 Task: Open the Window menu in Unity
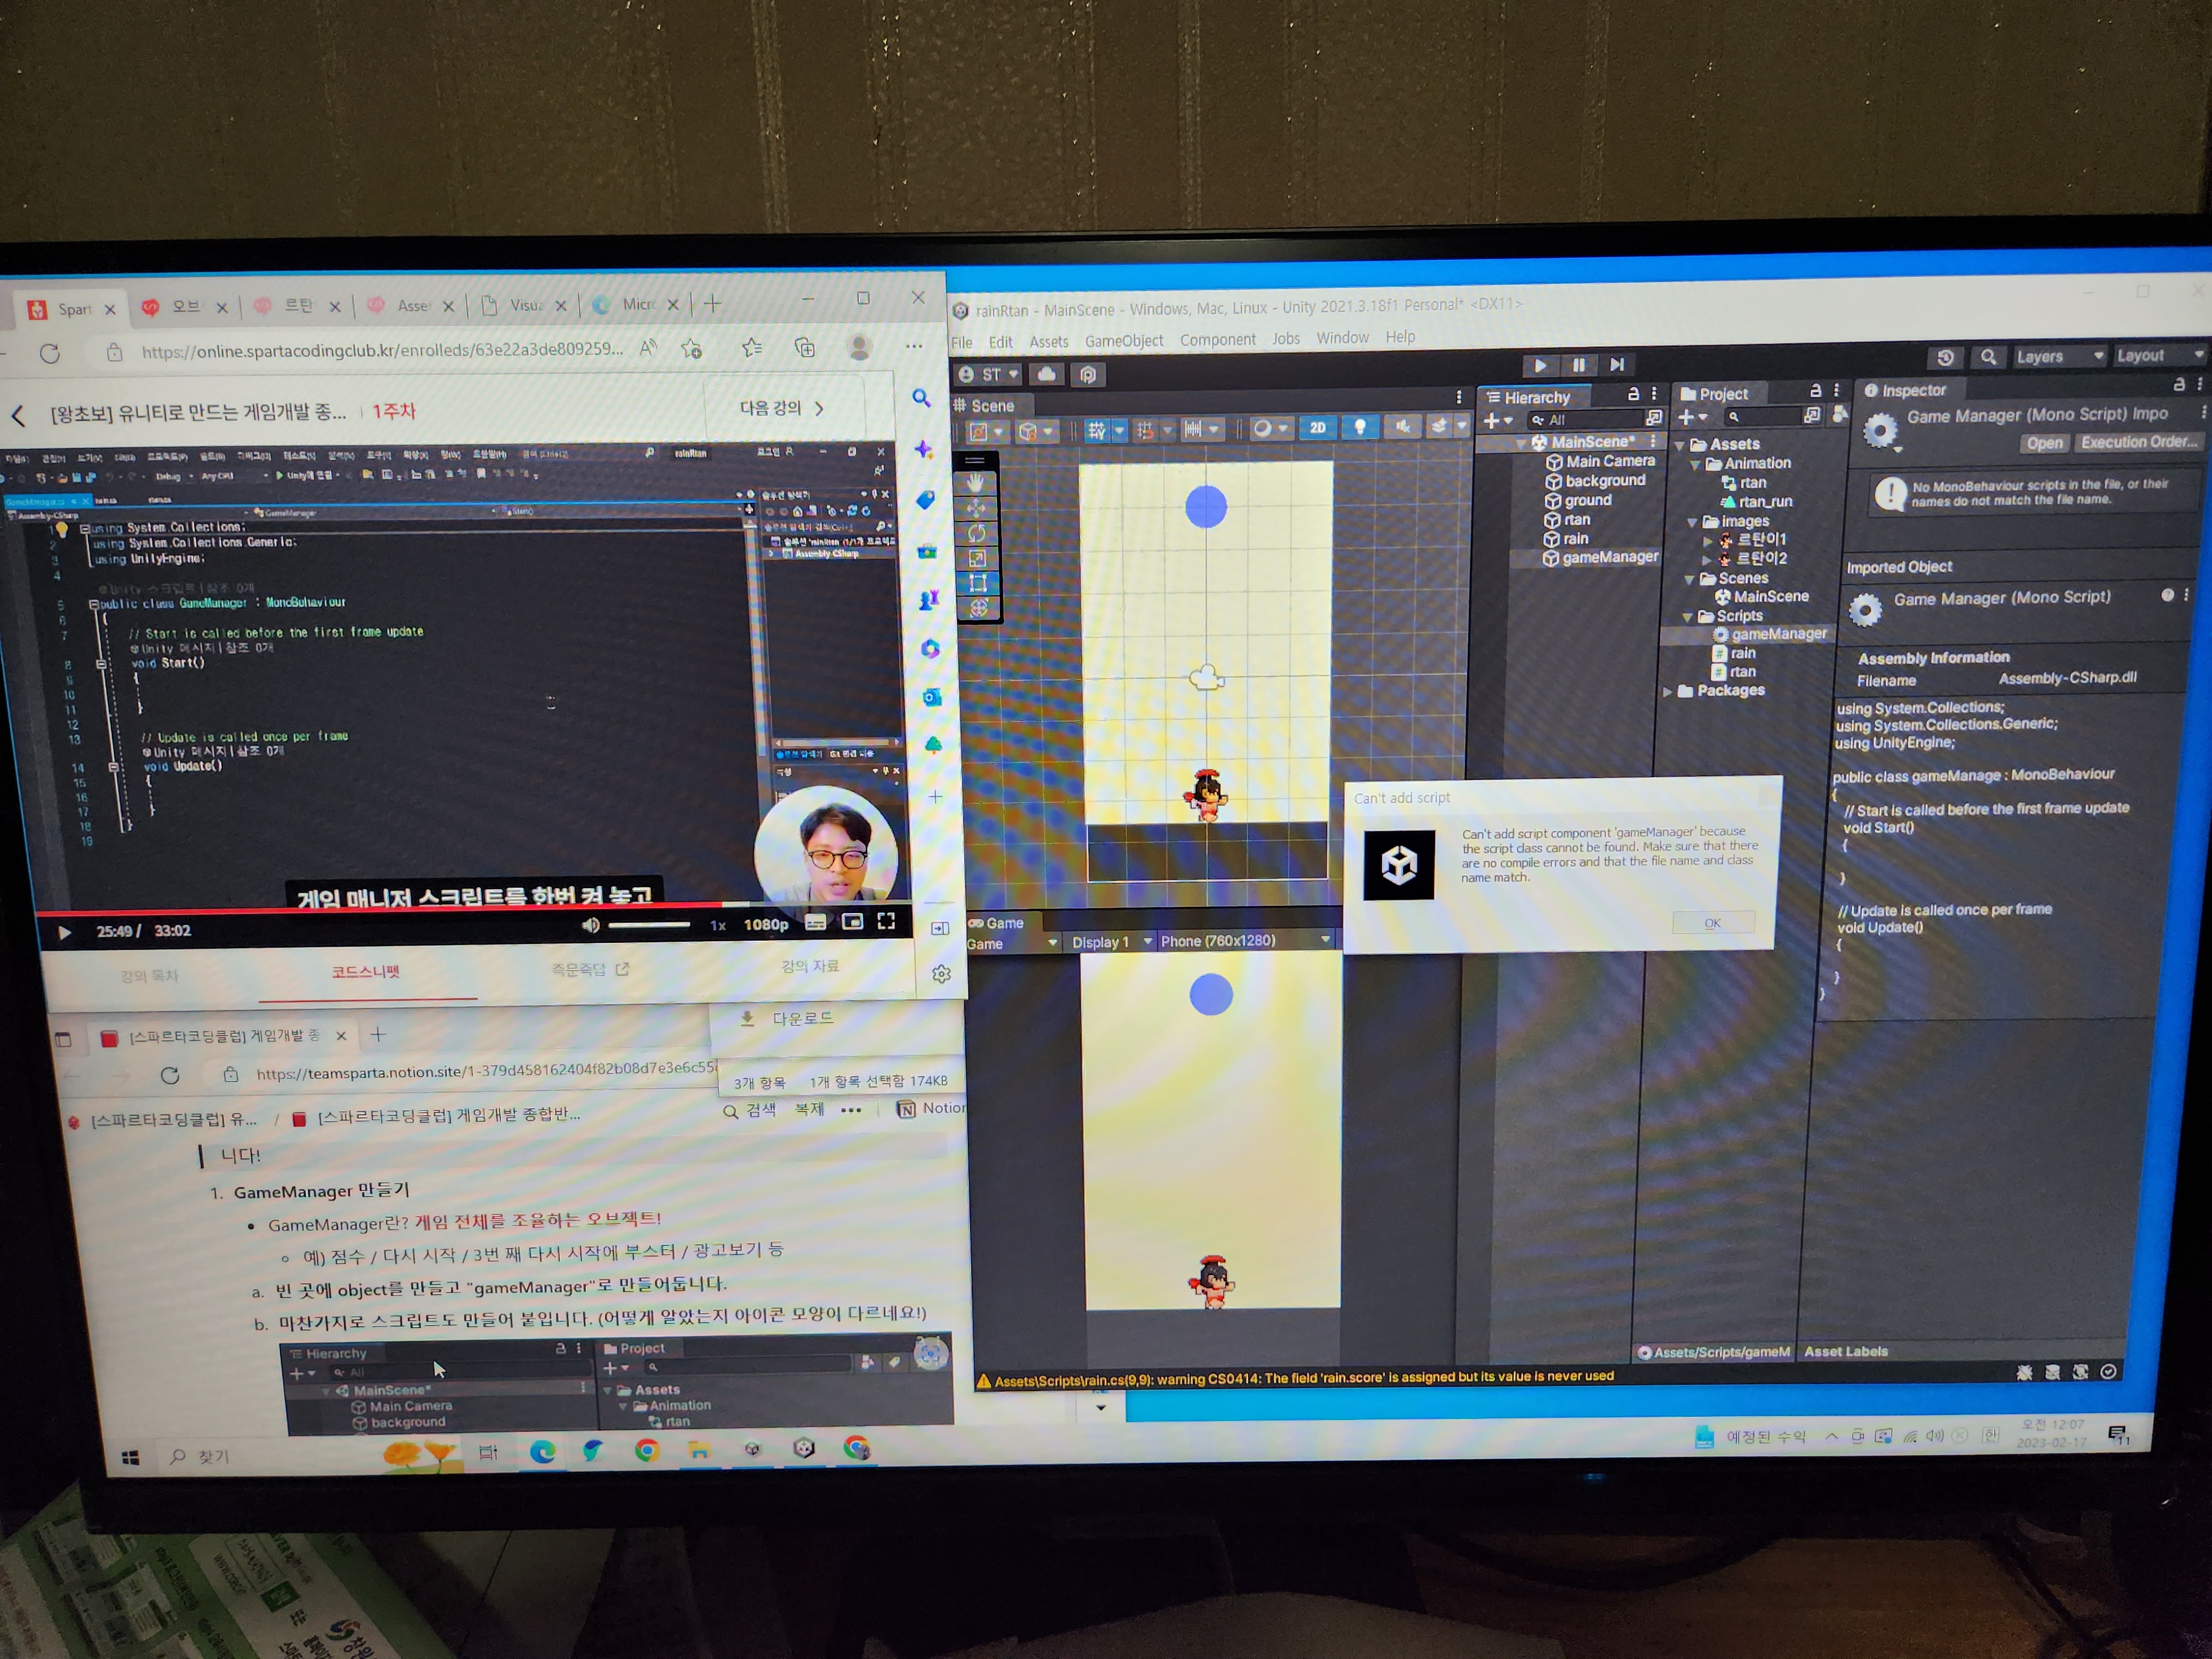click(x=1342, y=338)
